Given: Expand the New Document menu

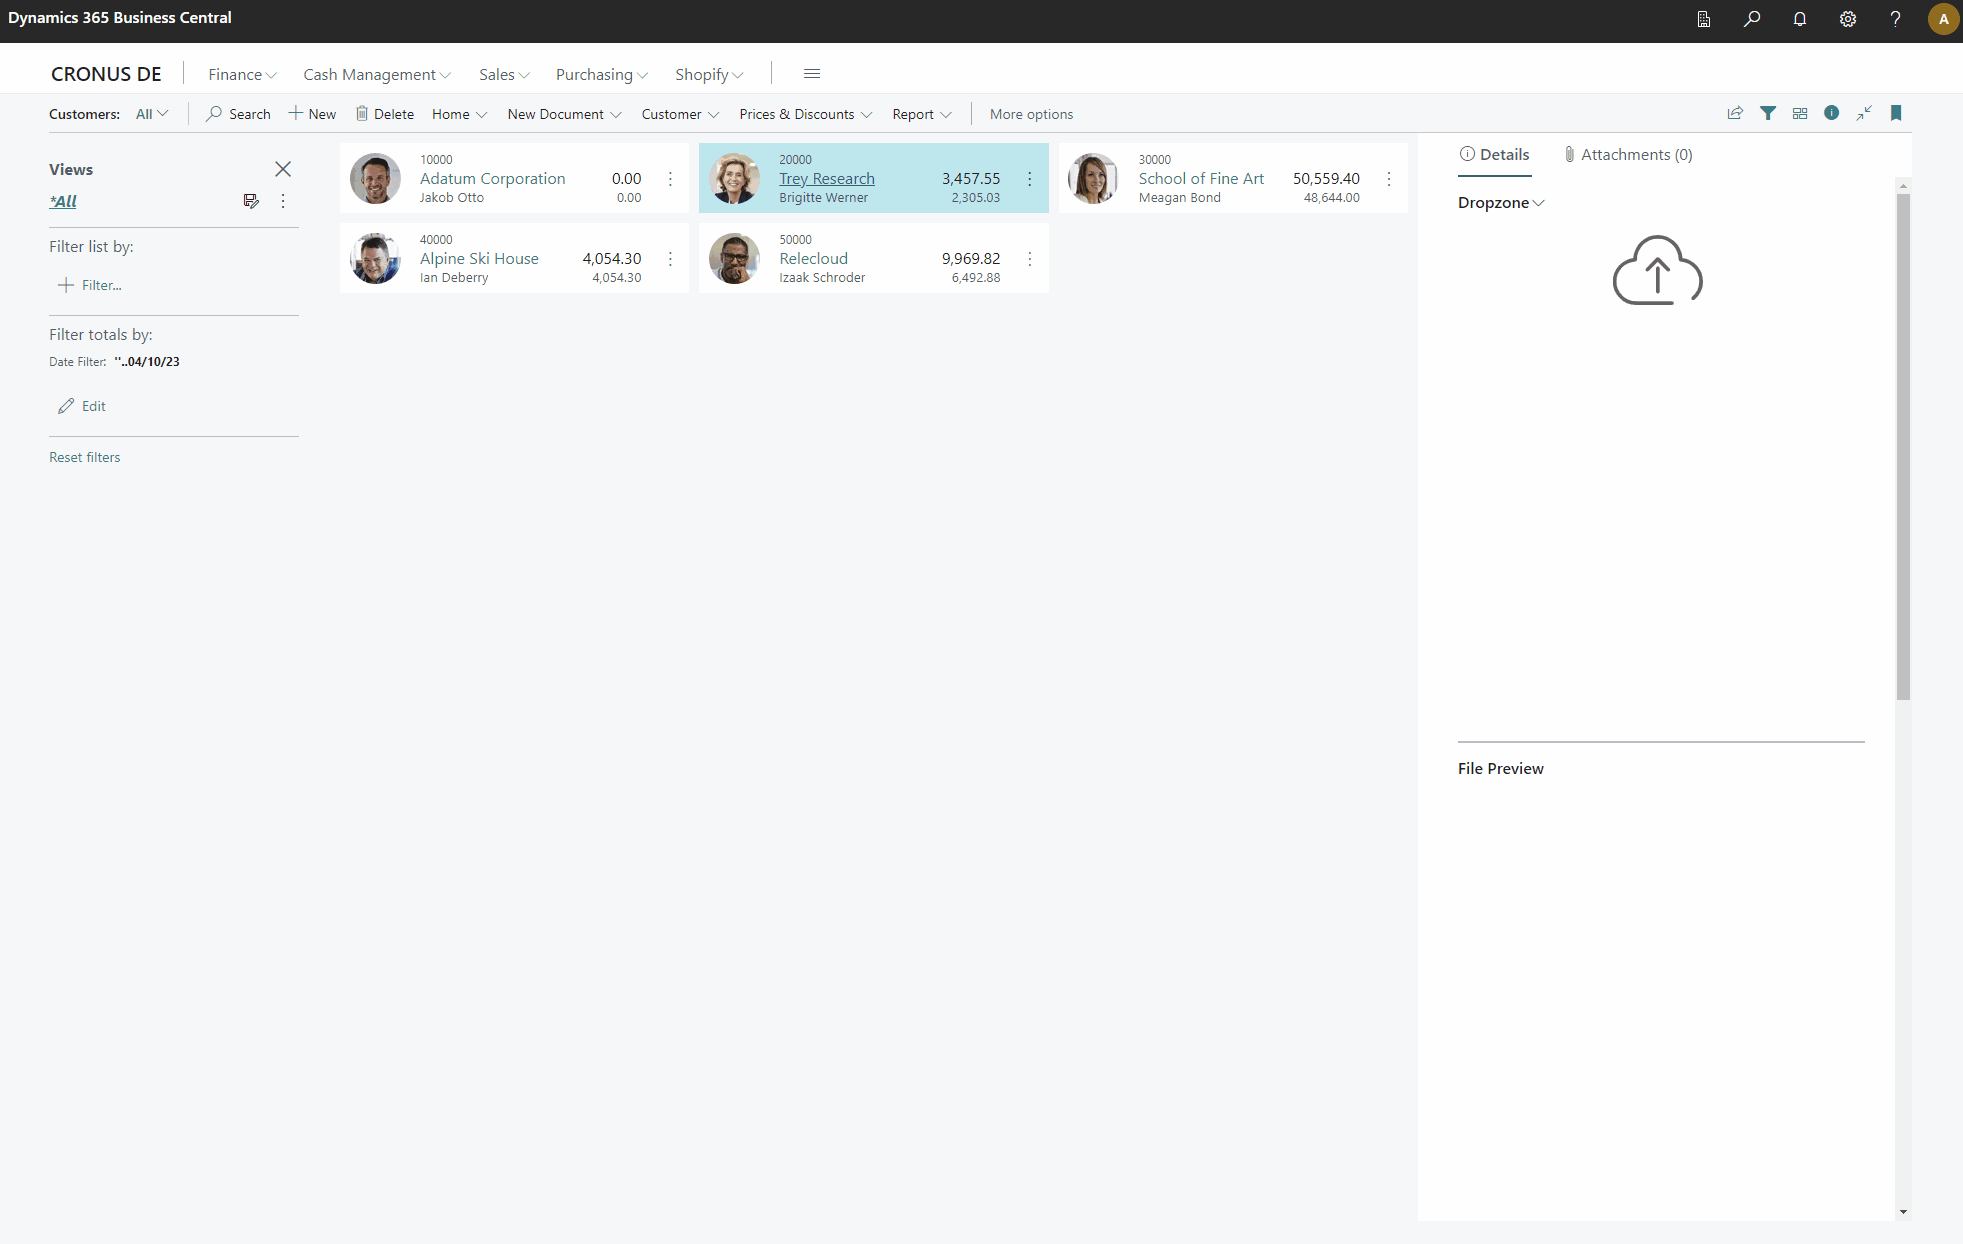Looking at the screenshot, I should coord(563,114).
